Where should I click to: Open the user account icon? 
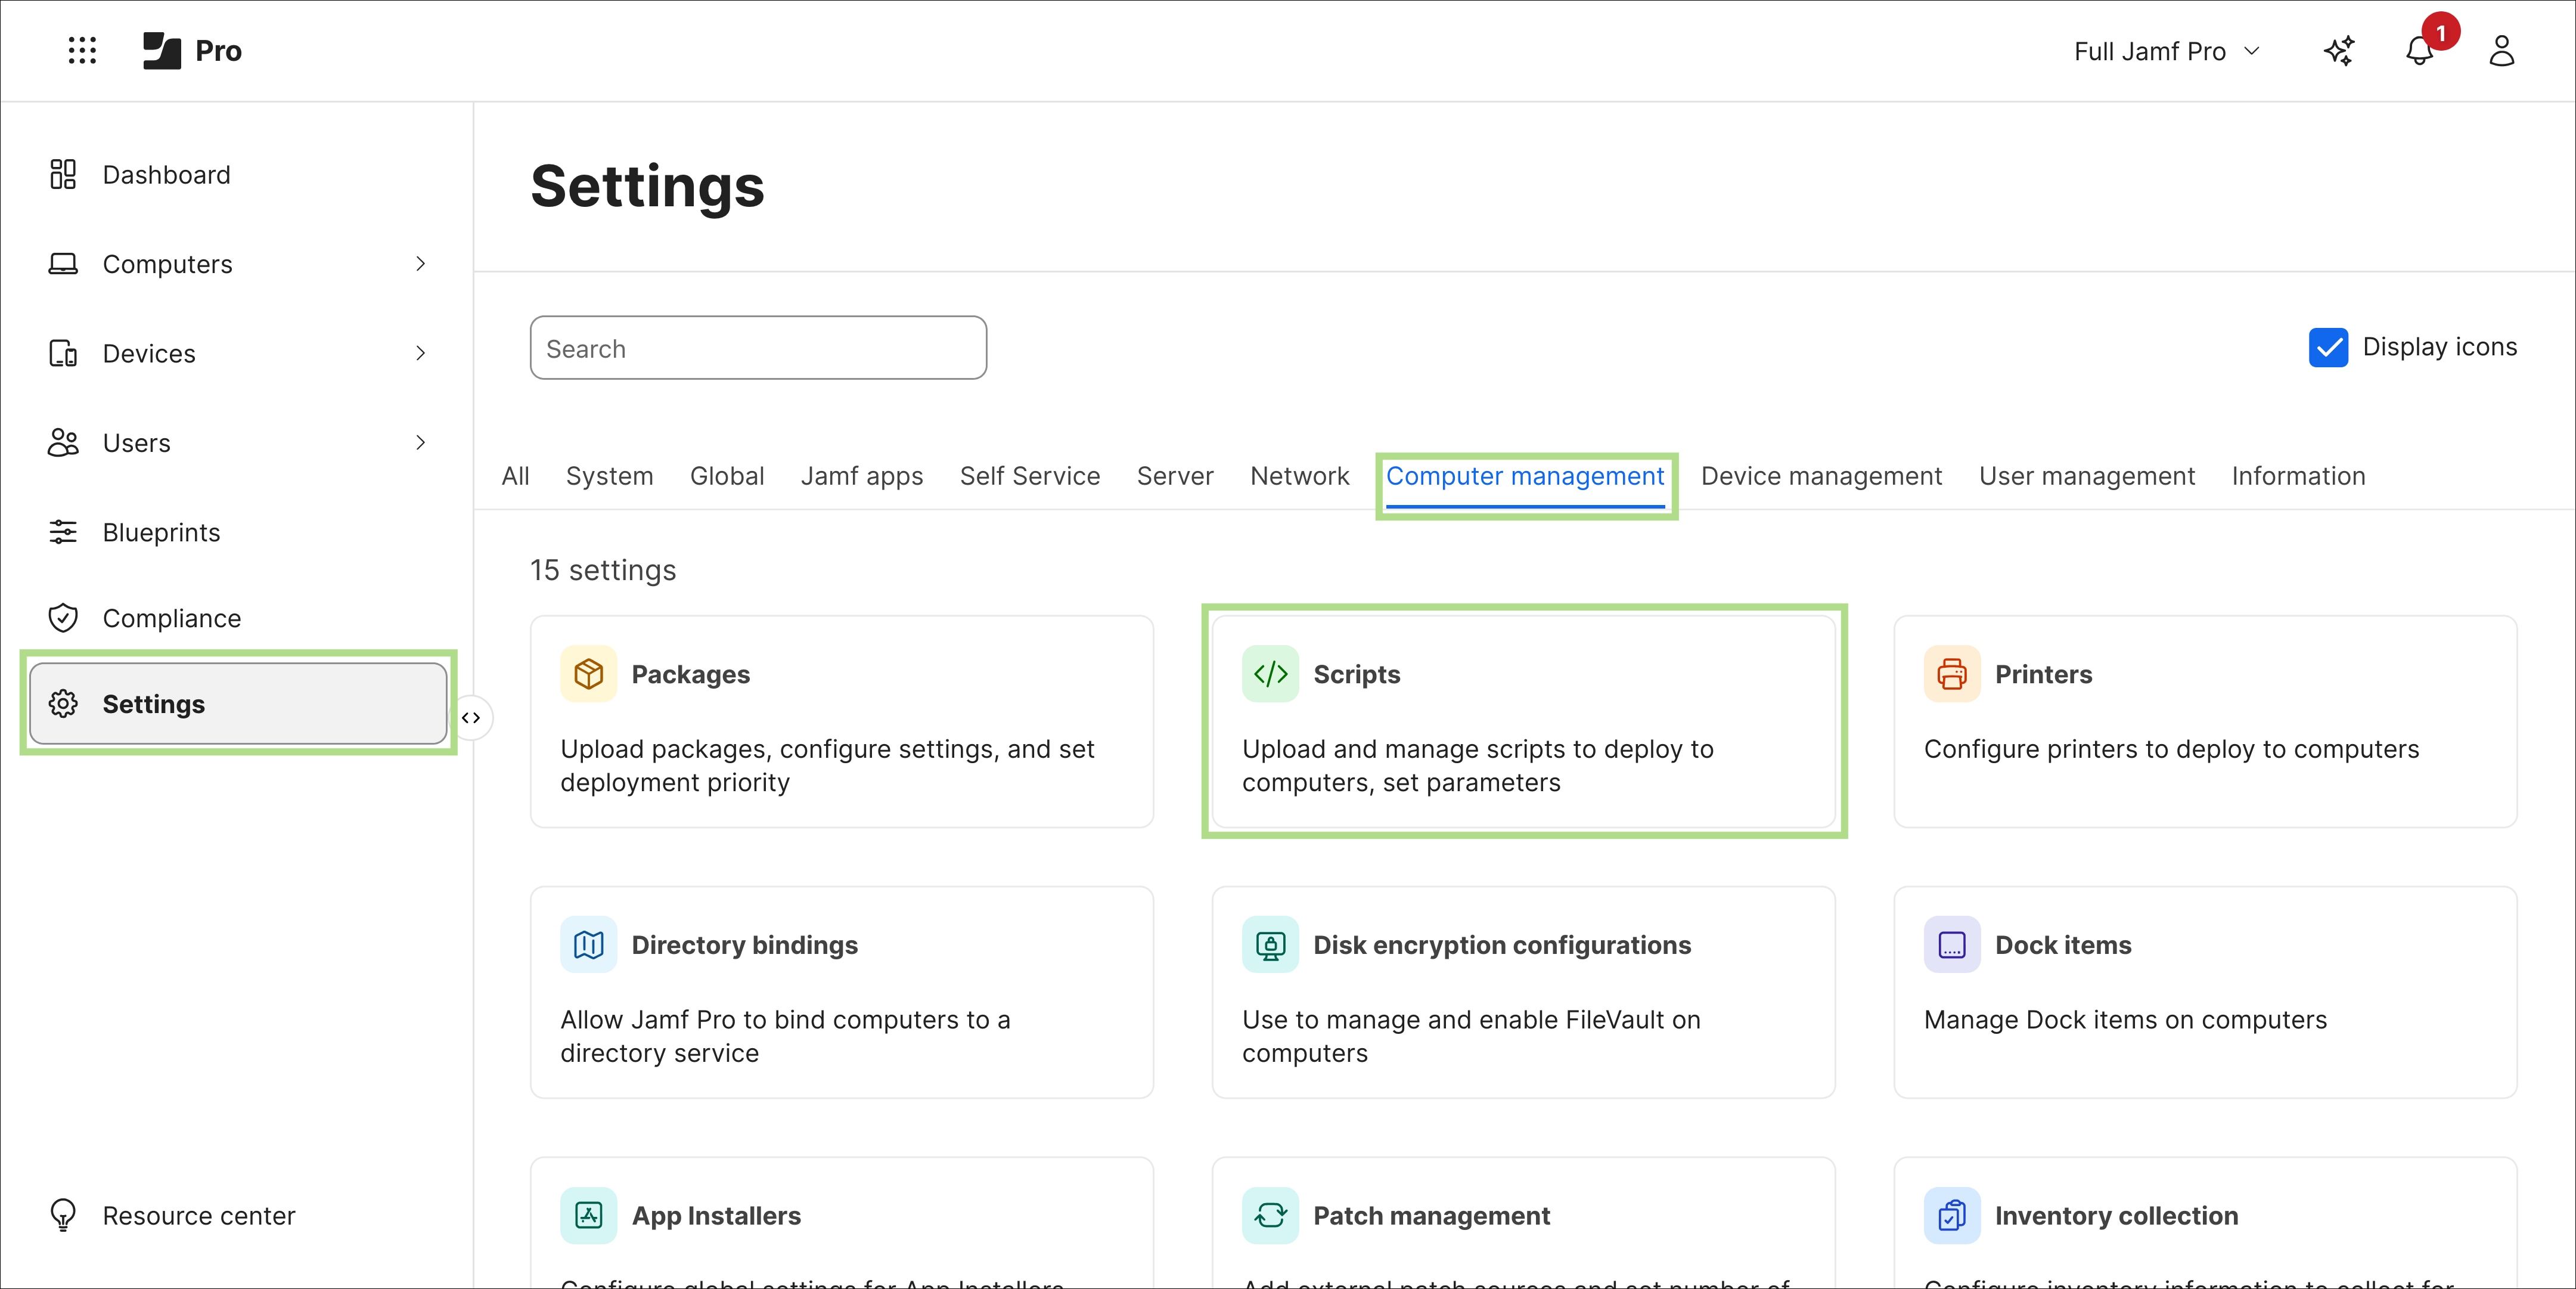(x=2501, y=50)
